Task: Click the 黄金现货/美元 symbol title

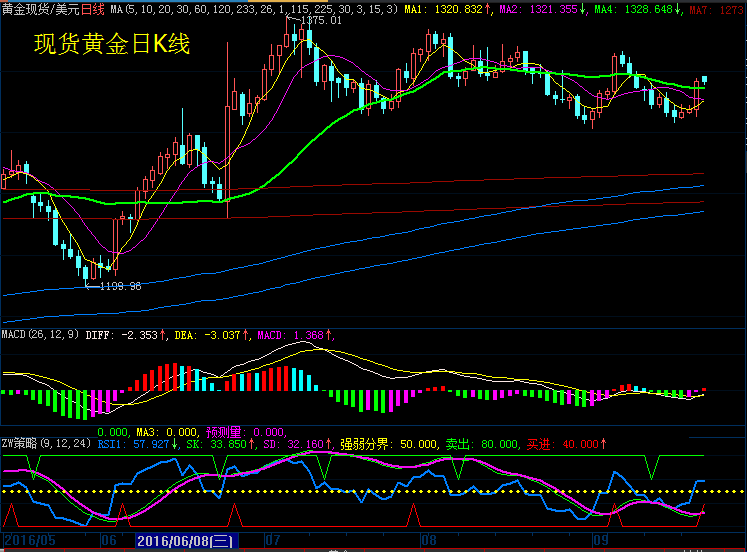Action: [x=40, y=8]
